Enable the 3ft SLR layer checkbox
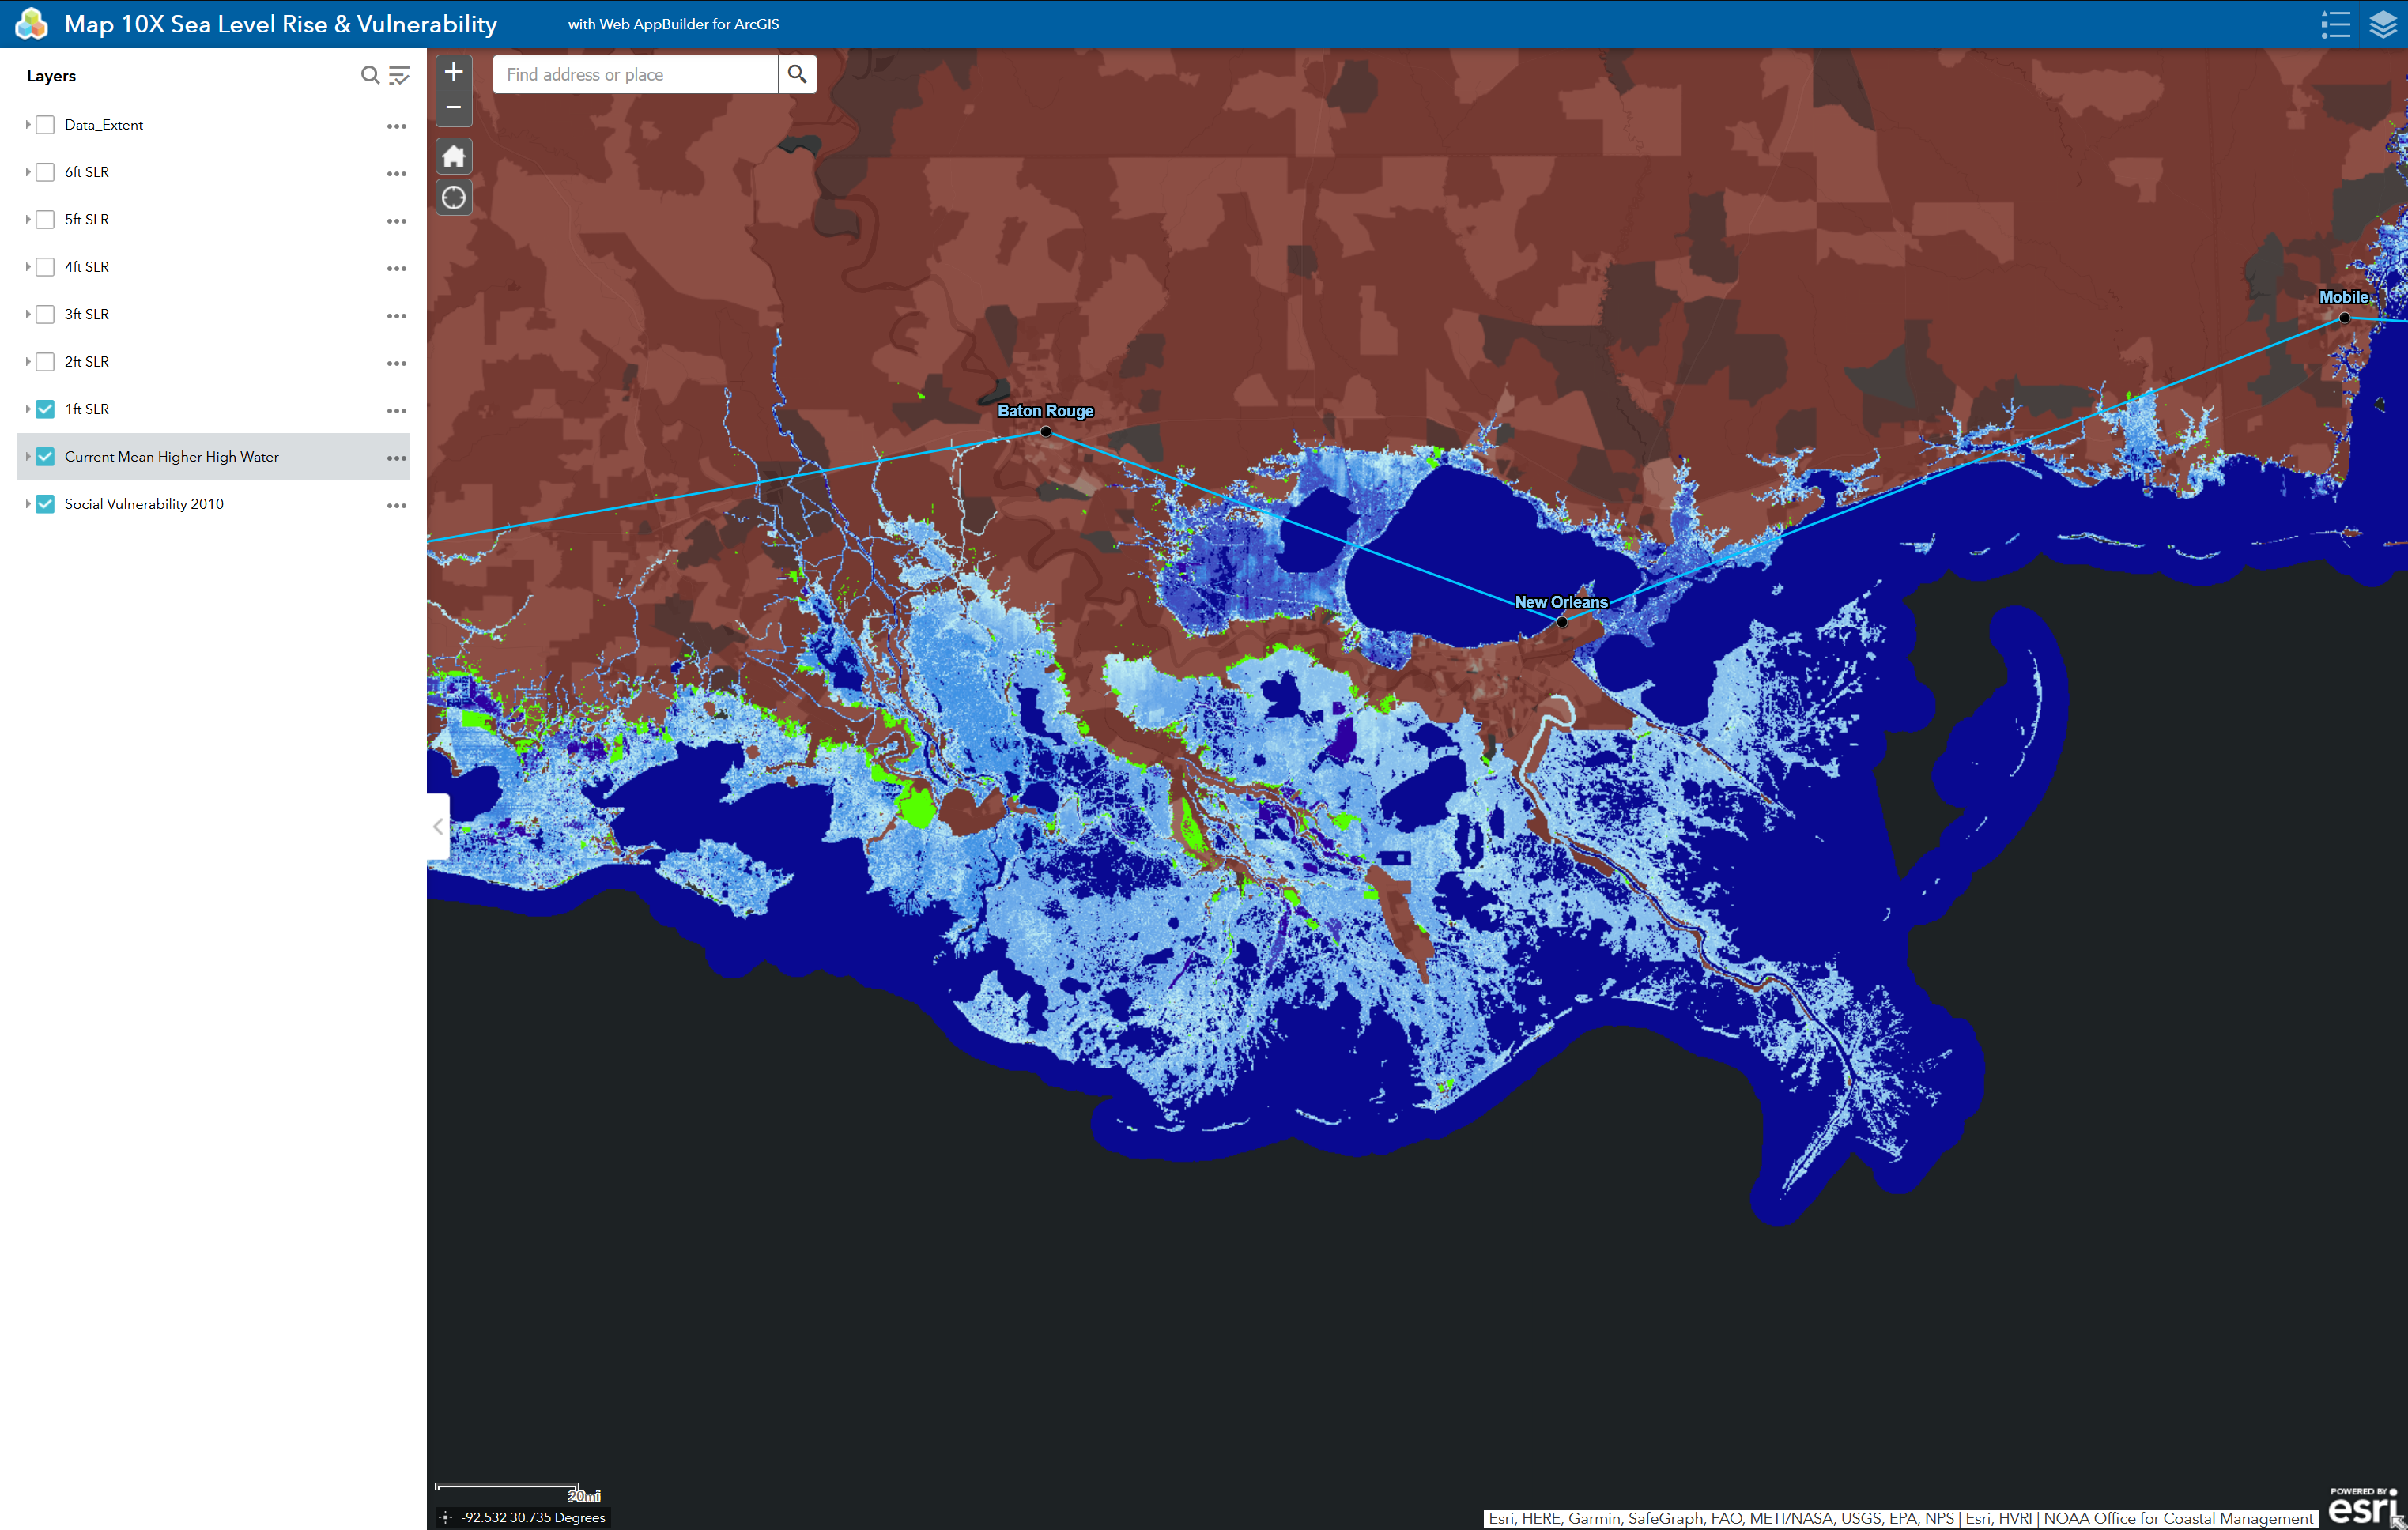 (x=45, y=314)
